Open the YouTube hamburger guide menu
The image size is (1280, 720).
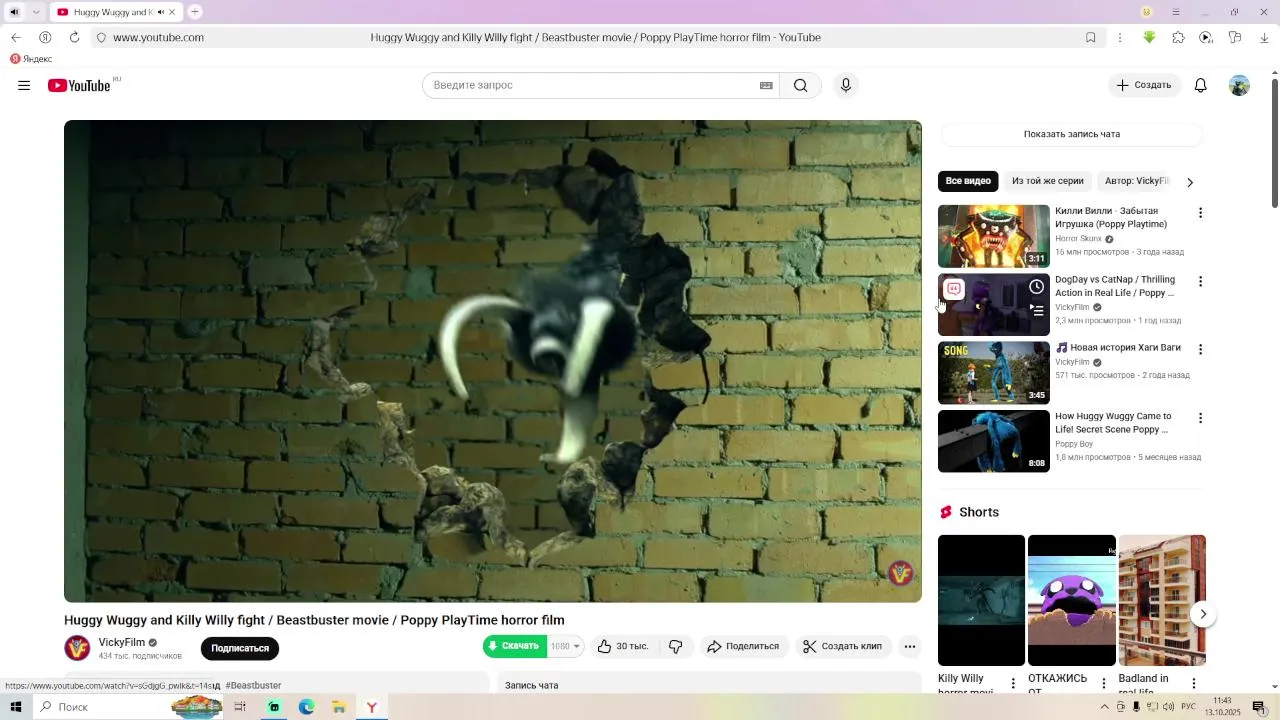[x=24, y=85]
